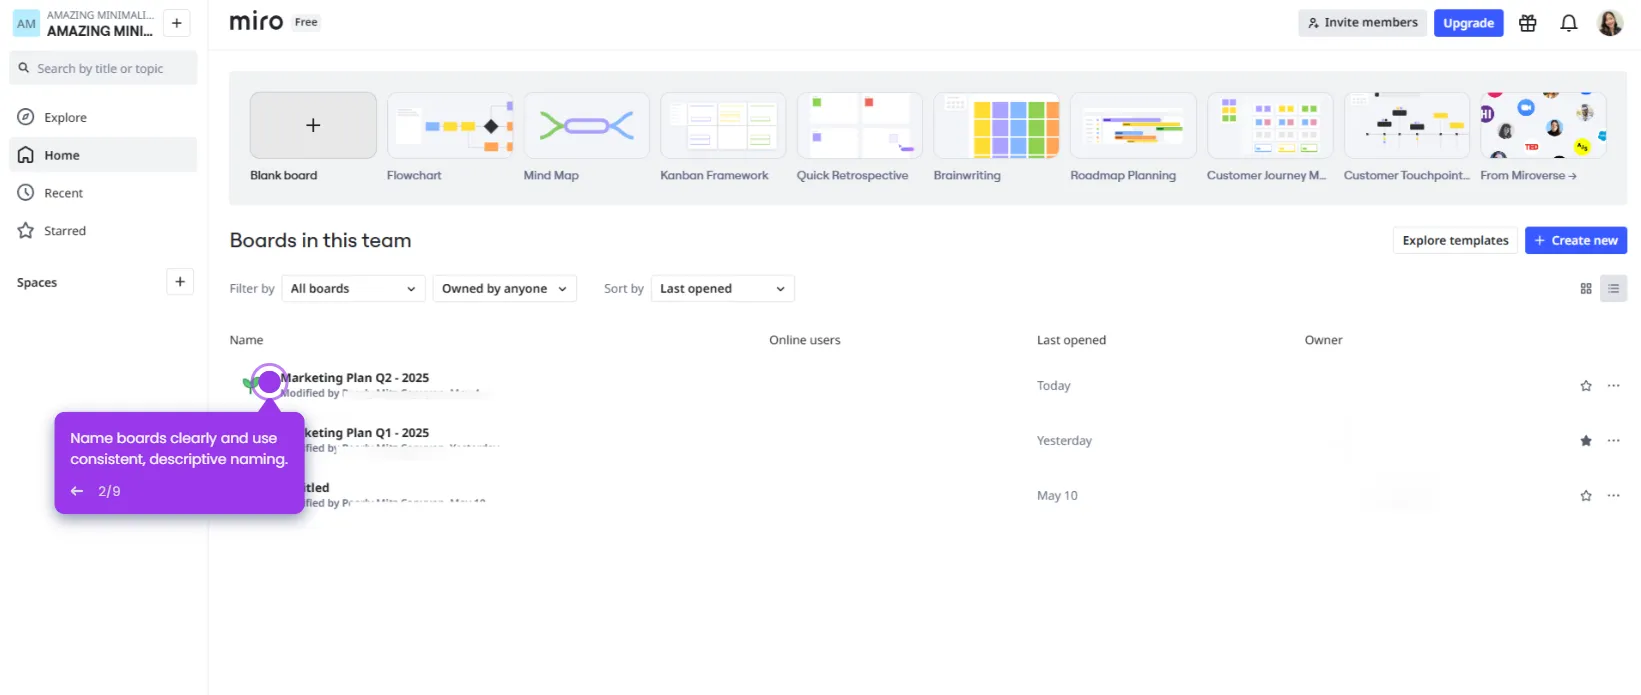Click the AMAZING MINI team name
Image resolution: width=1641 pixels, height=695 pixels.
coord(100,31)
